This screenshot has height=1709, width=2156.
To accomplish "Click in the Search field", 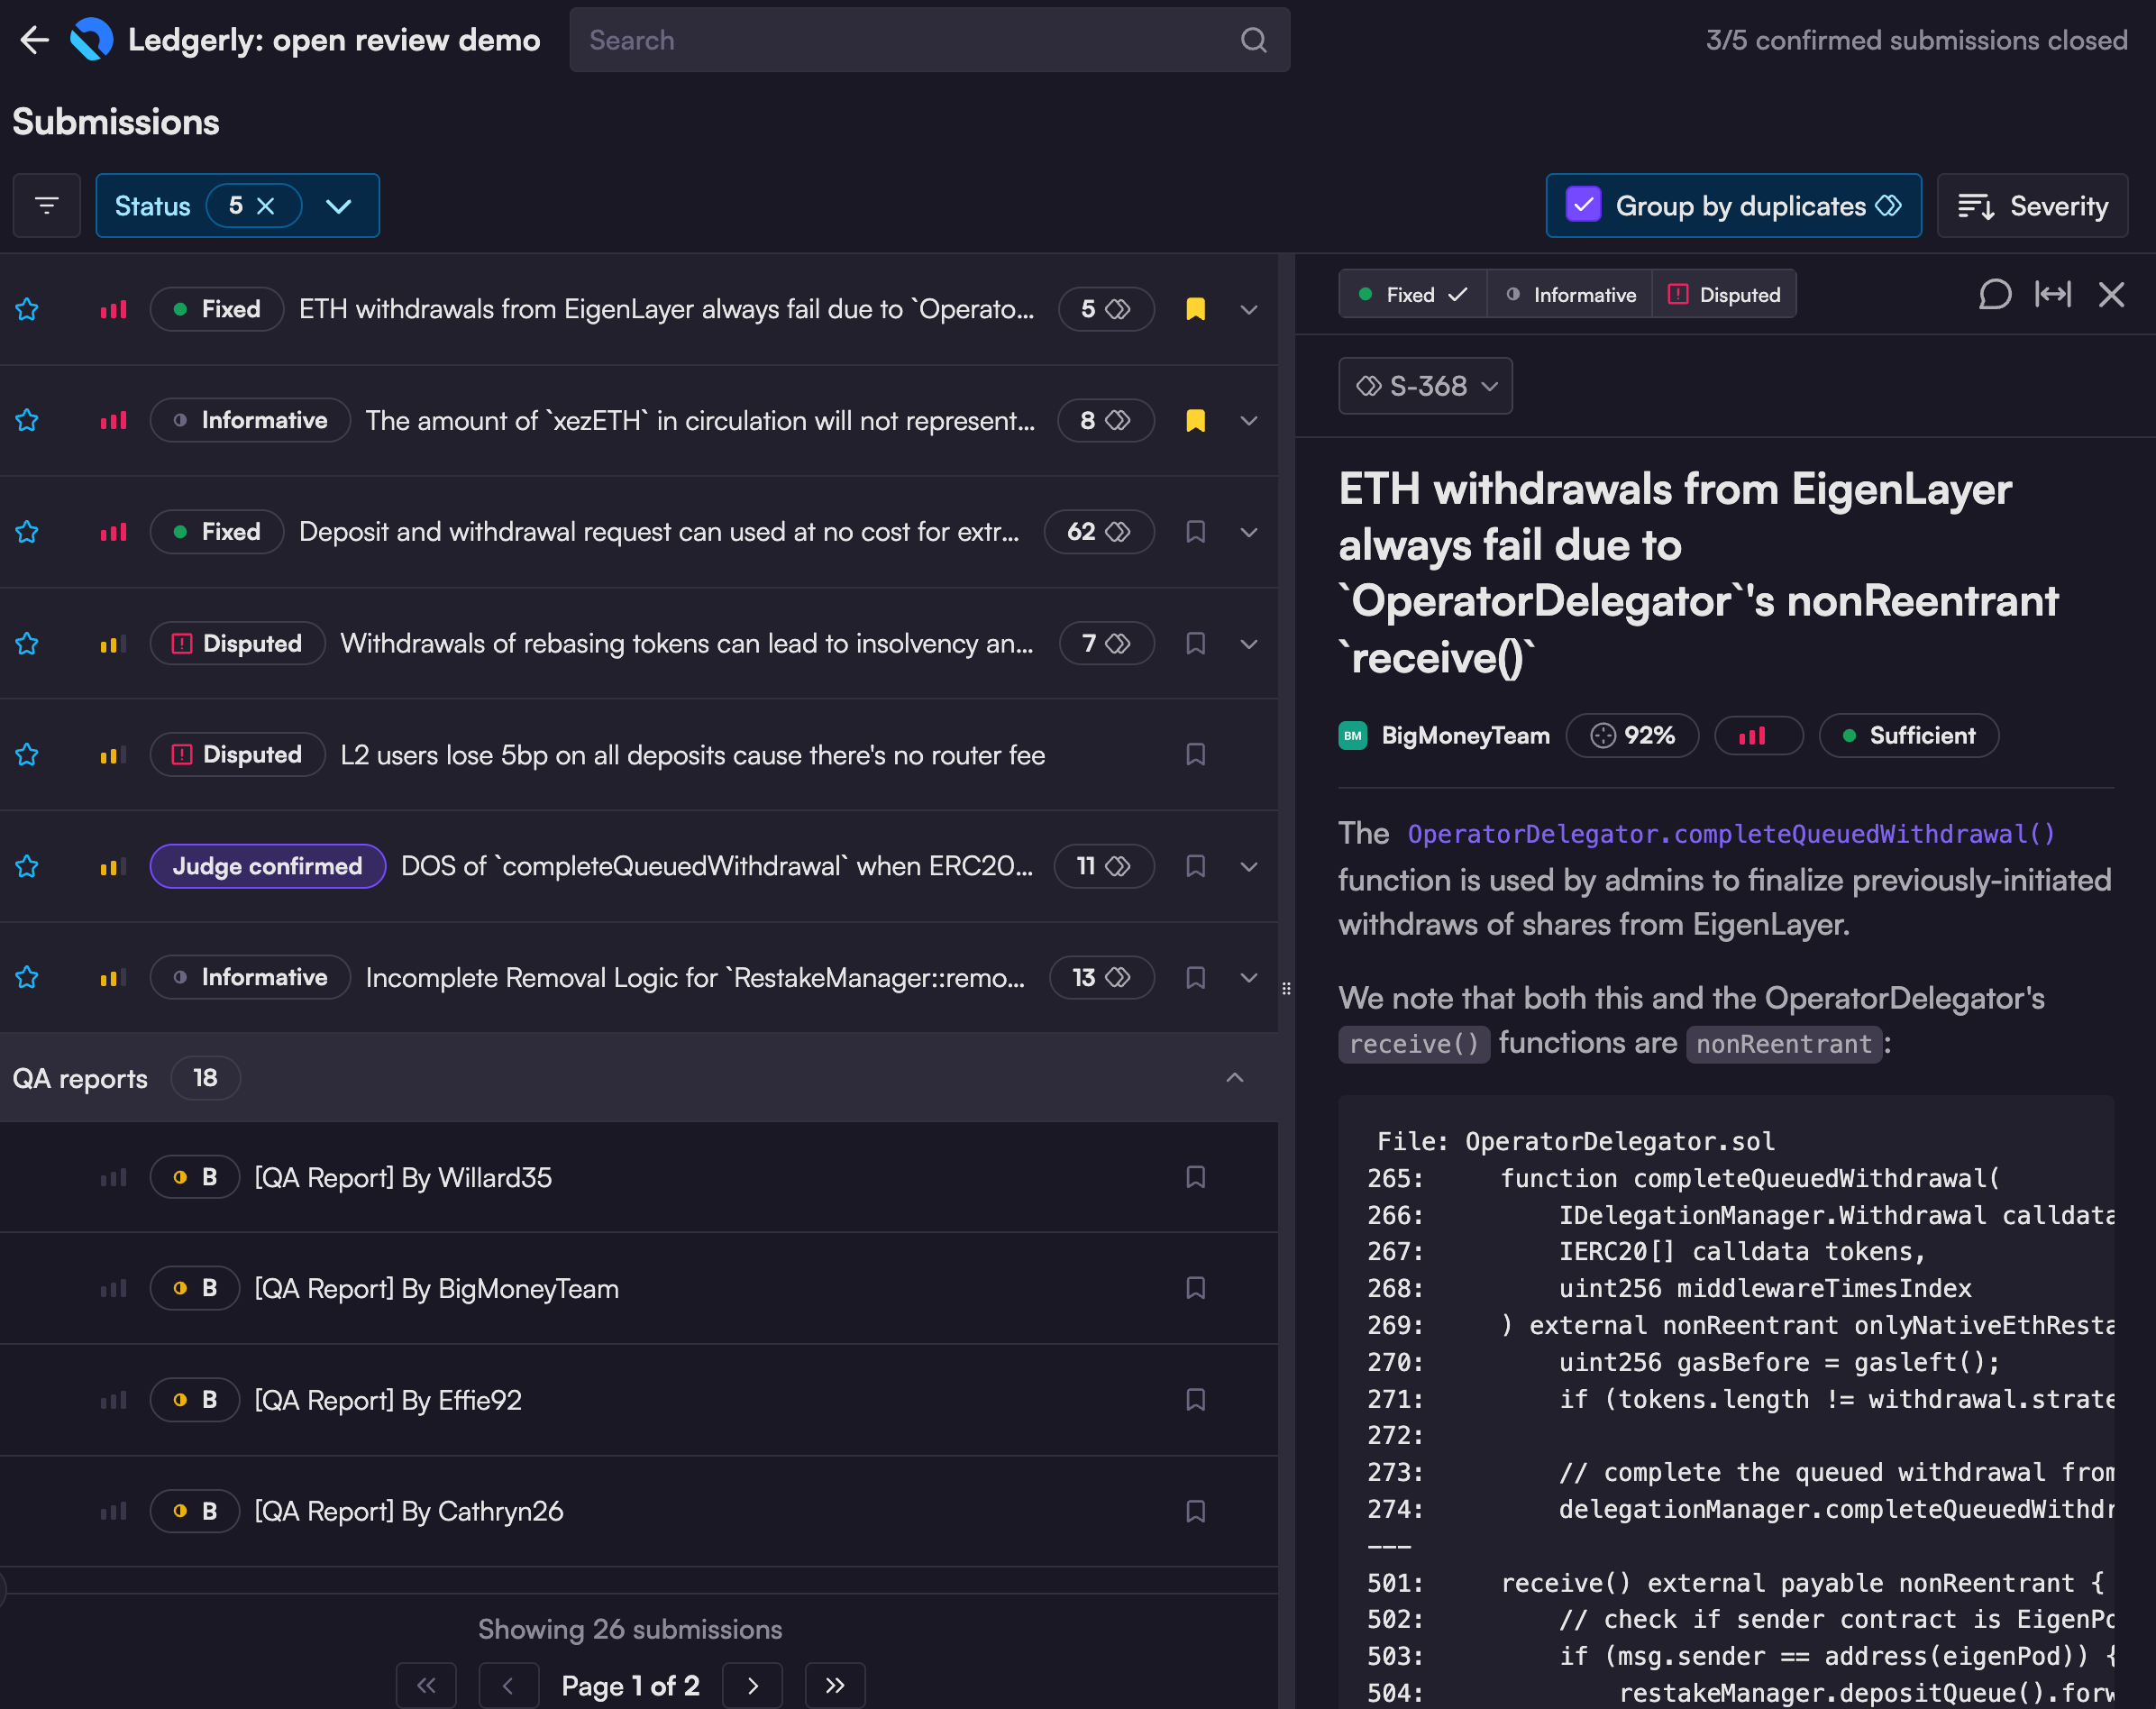I will click(x=900, y=40).
